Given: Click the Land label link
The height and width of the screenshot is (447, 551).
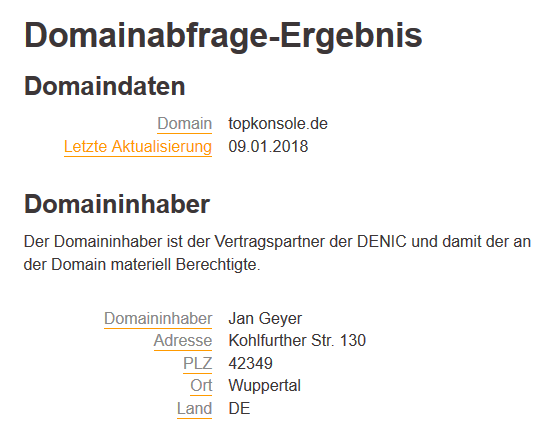Looking at the screenshot, I should coord(194,408).
